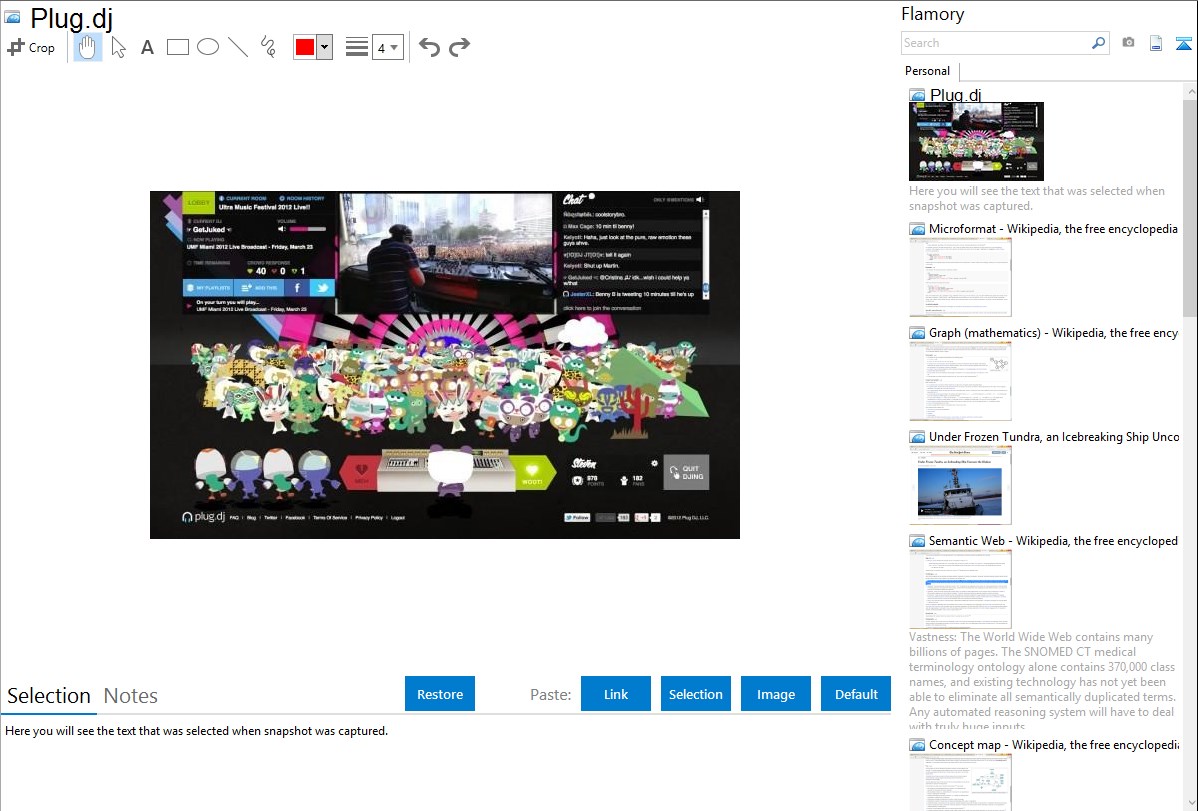1198x811 pixels.
Task: Open the color picker dropdown arrow
Action: [x=324, y=47]
